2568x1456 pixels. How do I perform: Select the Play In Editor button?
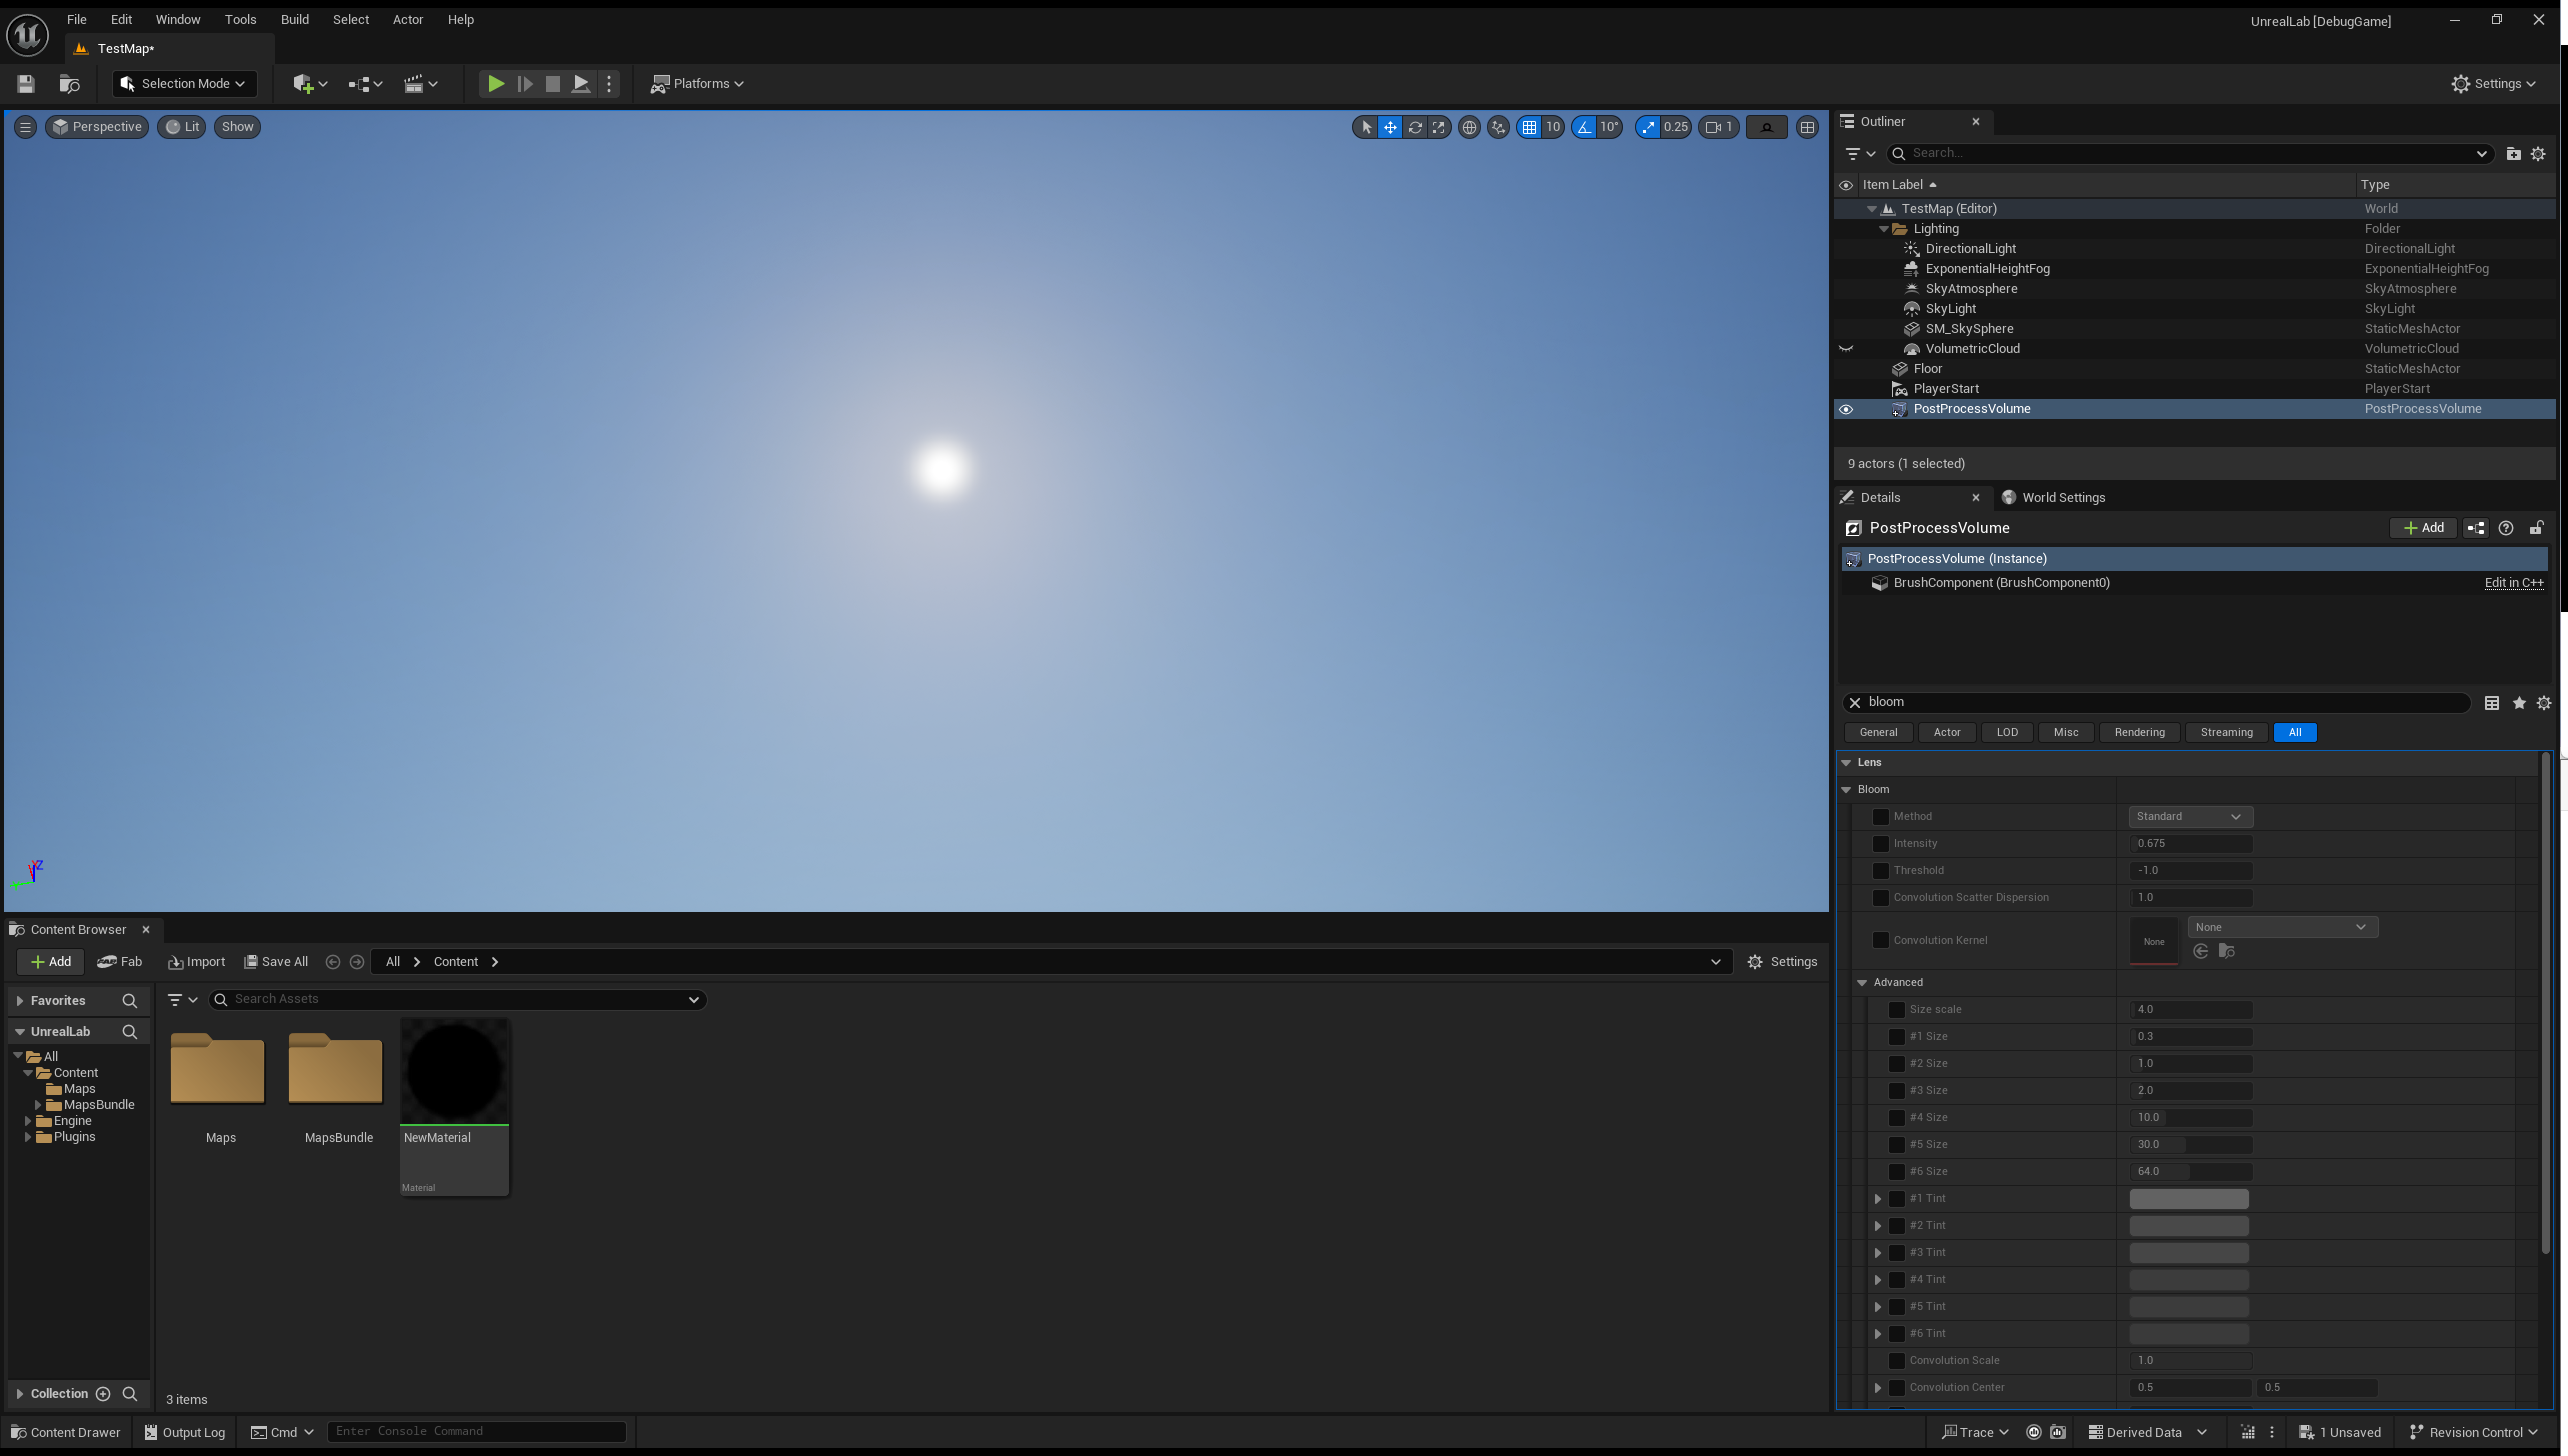pyautogui.click(x=494, y=84)
